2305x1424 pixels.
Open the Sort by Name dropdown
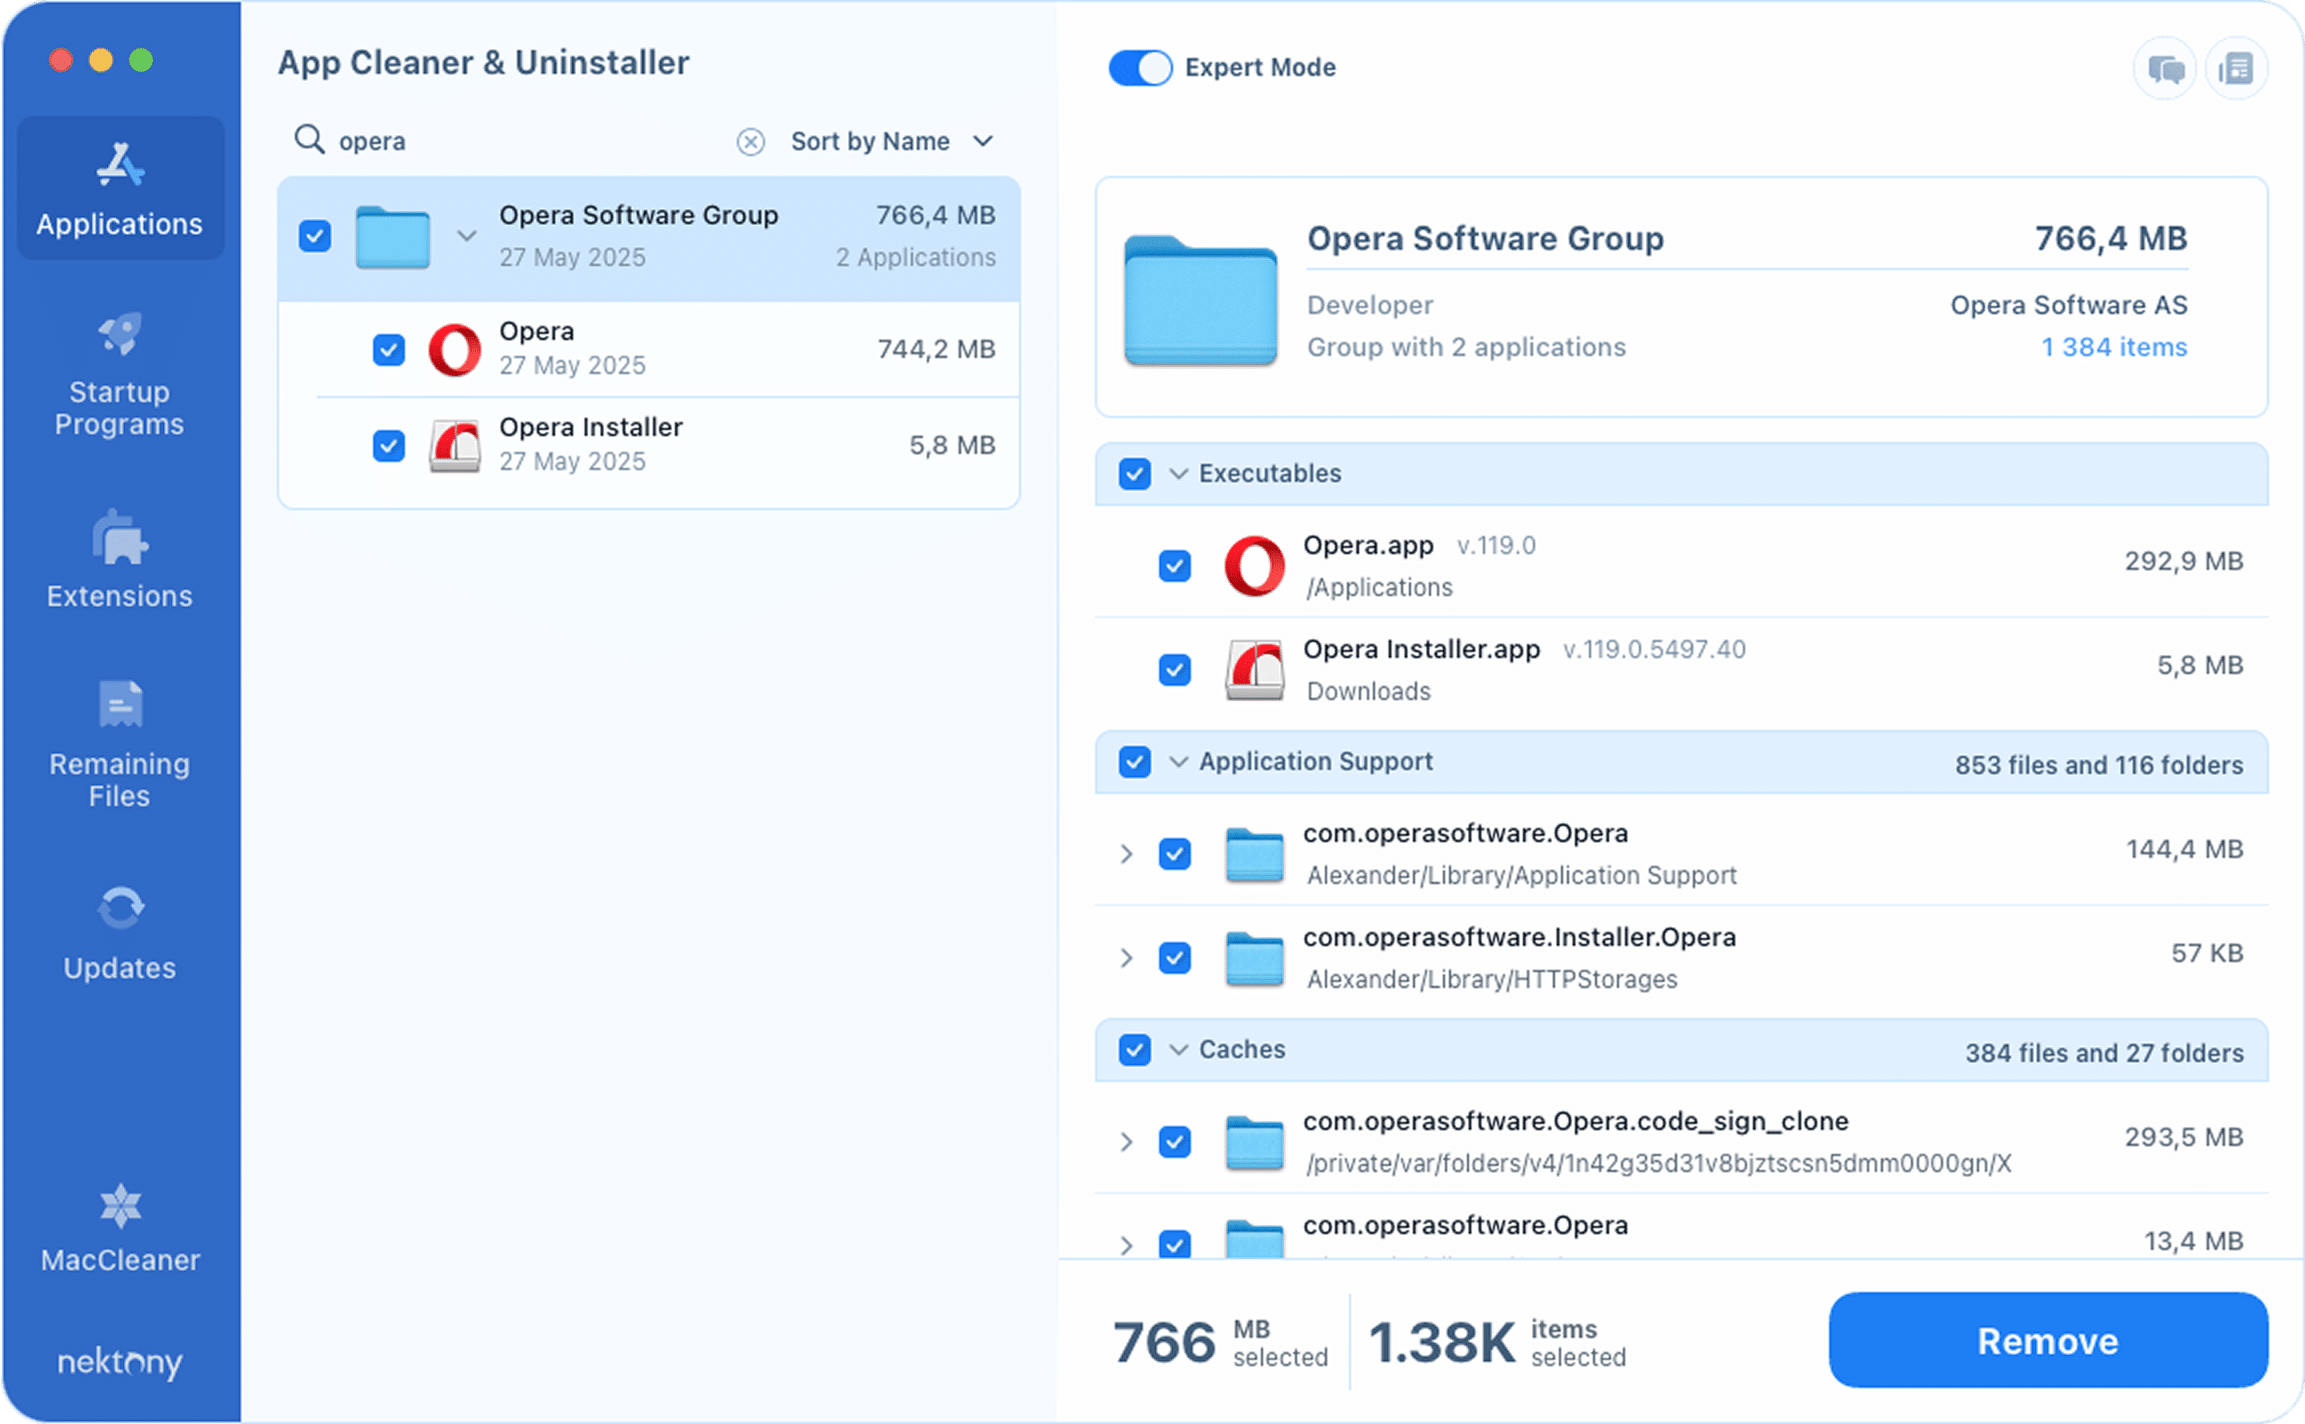pos(892,142)
